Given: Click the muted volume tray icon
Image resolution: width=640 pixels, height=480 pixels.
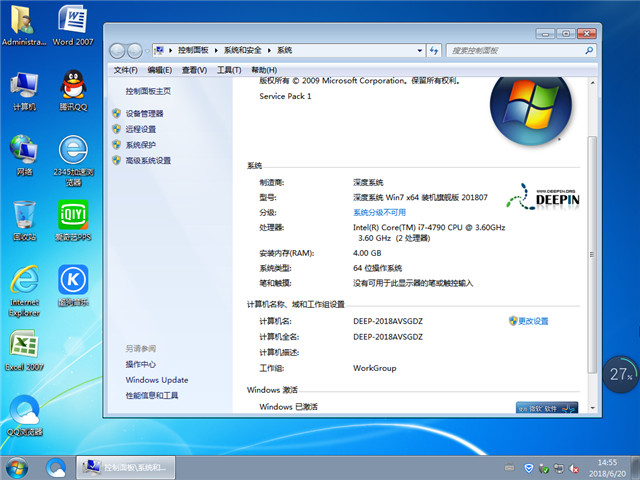Looking at the screenshot, I should click(573, 468).
